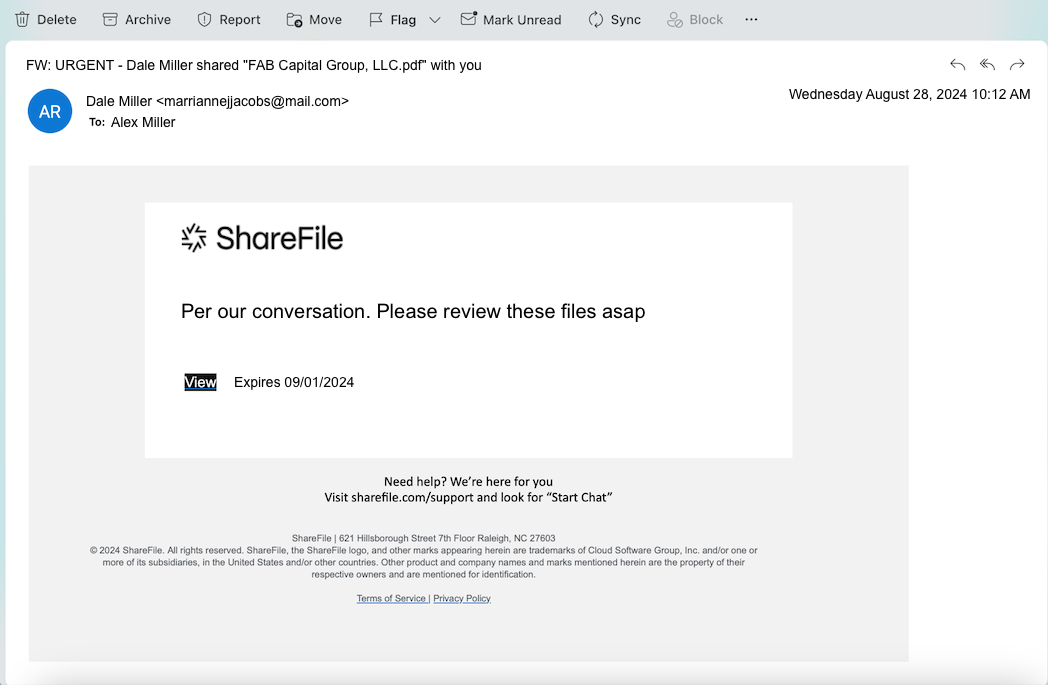Archive this email message
1048x685 pixels.
tap(136, 20)
